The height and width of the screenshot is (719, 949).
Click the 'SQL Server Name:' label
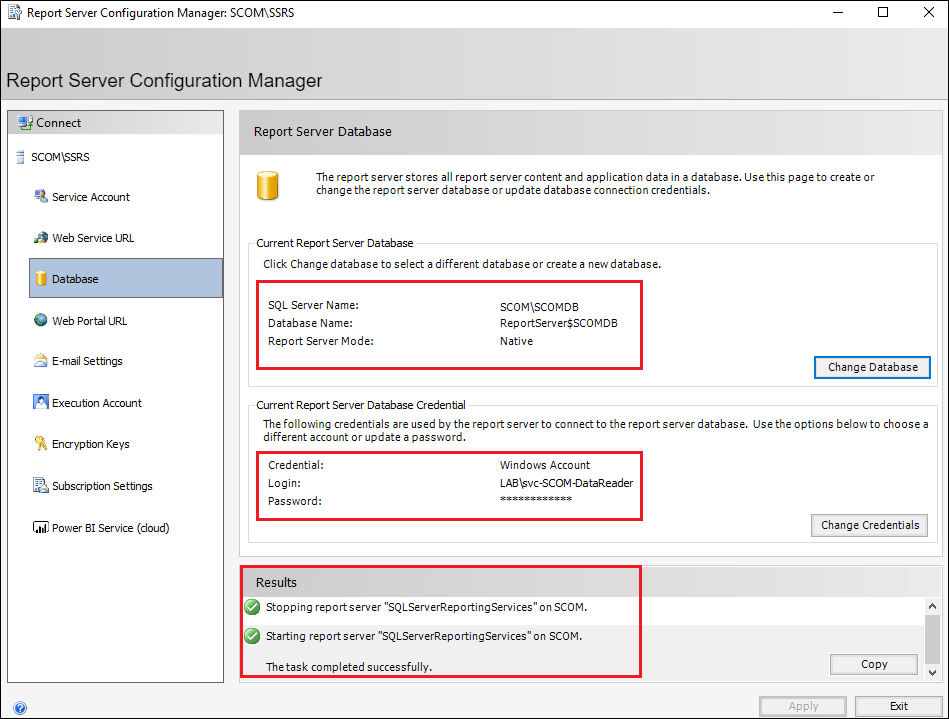314,305
